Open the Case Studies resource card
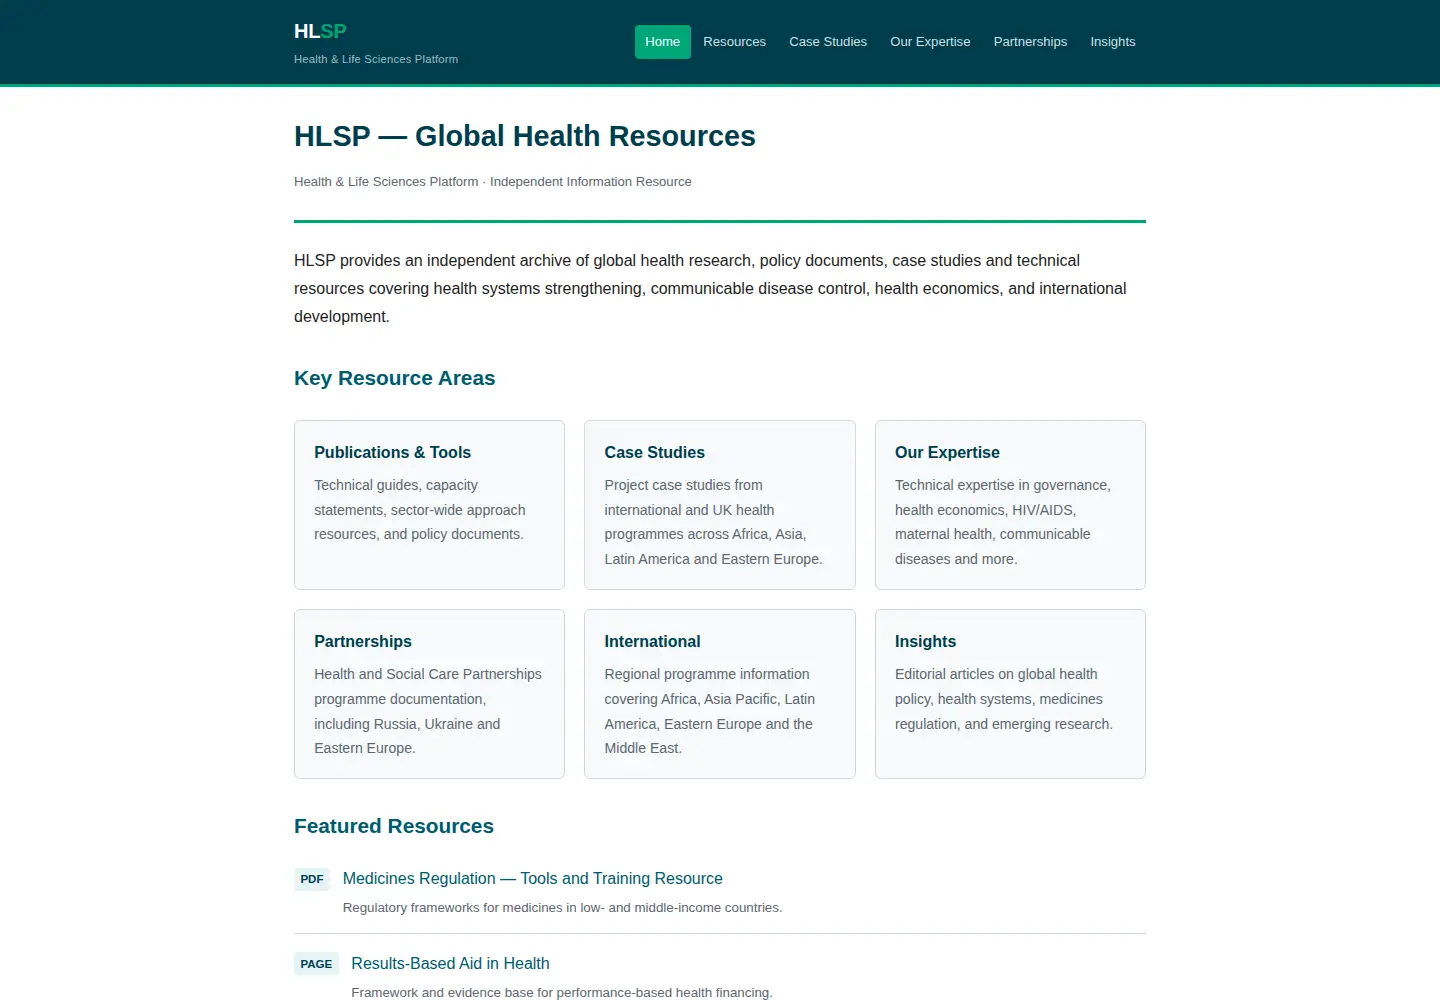1440x1000 pixels. pyautogui.click(x=720, y=505)
